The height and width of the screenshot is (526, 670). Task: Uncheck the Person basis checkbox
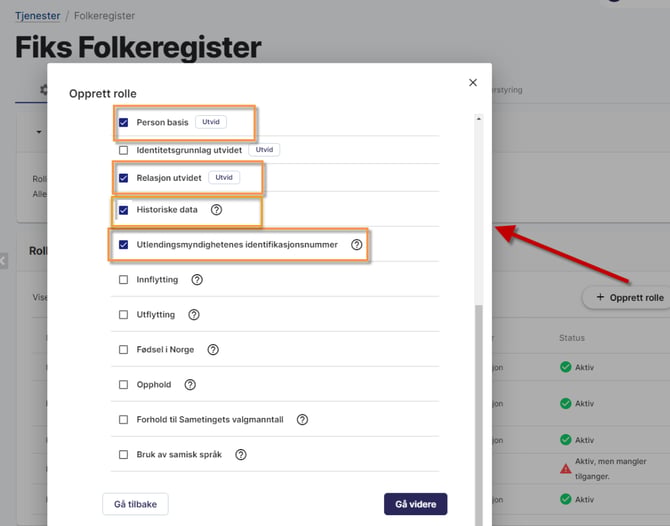[123, 123]
